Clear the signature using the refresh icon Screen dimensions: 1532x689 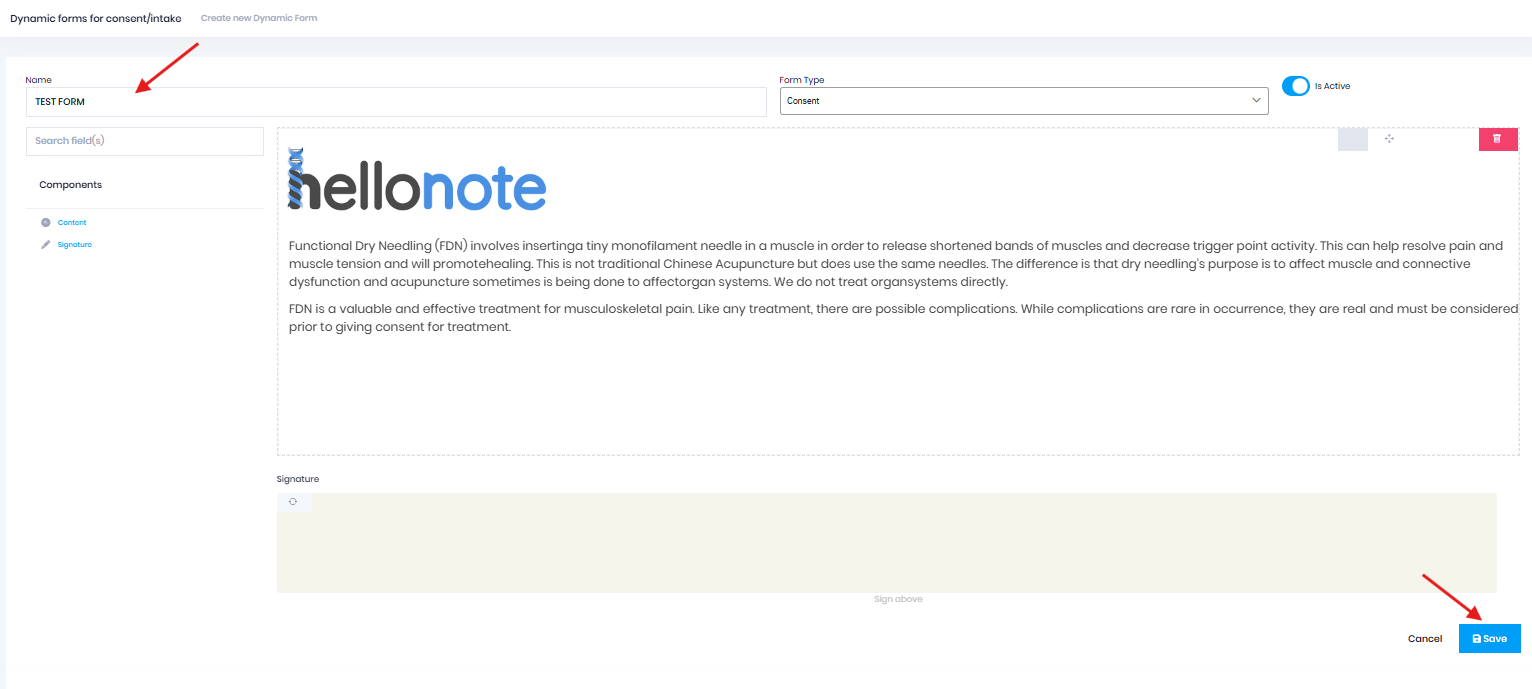point(294,501)
